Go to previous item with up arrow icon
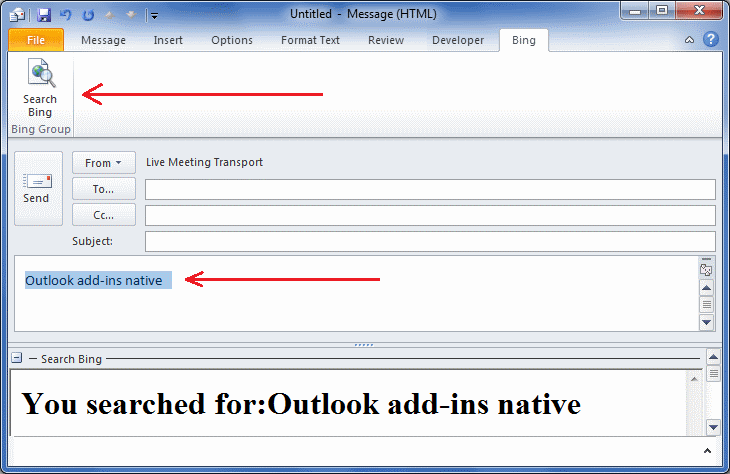Screen dimensions: 730x474 pos(110,15)
